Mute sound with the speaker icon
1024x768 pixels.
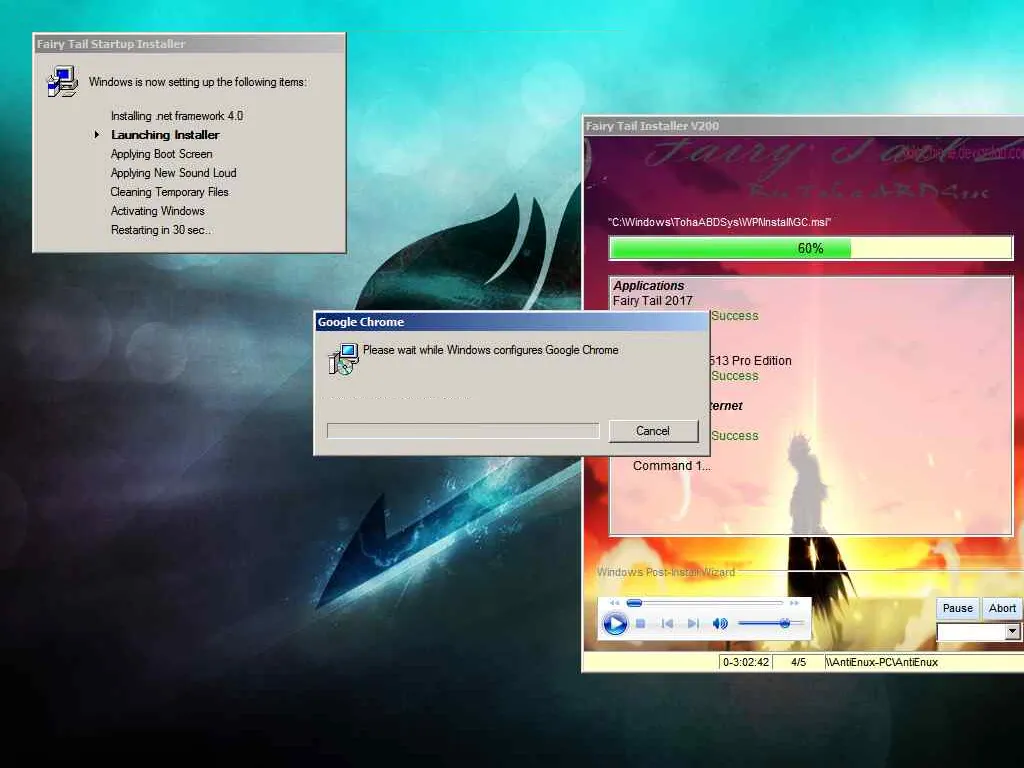pyautogui.click(x=720, y=624)
